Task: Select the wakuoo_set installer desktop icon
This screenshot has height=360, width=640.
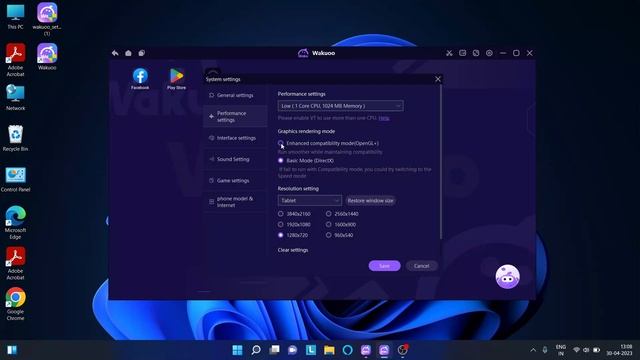Action: (x=47, y=19)
